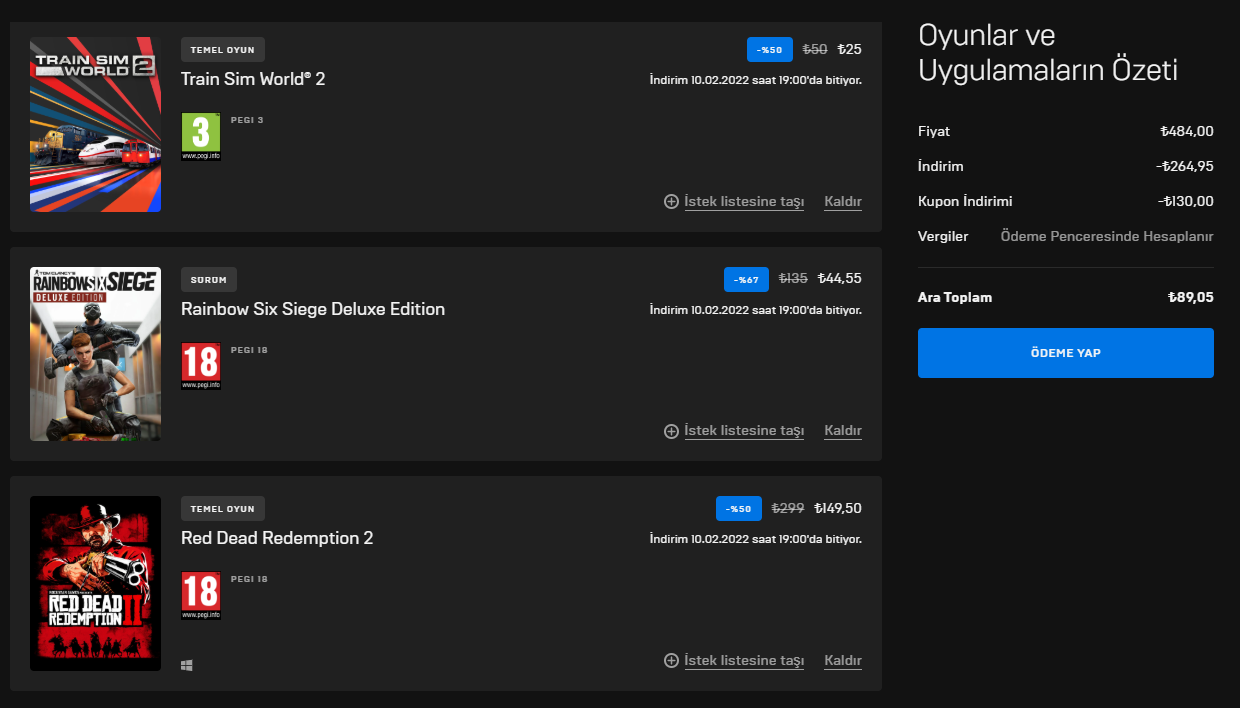Move Rainbow Six Siege Deluxe Edition to wishlist
The height and width of the screenshot is (708, 1240).
pos(744,431)
